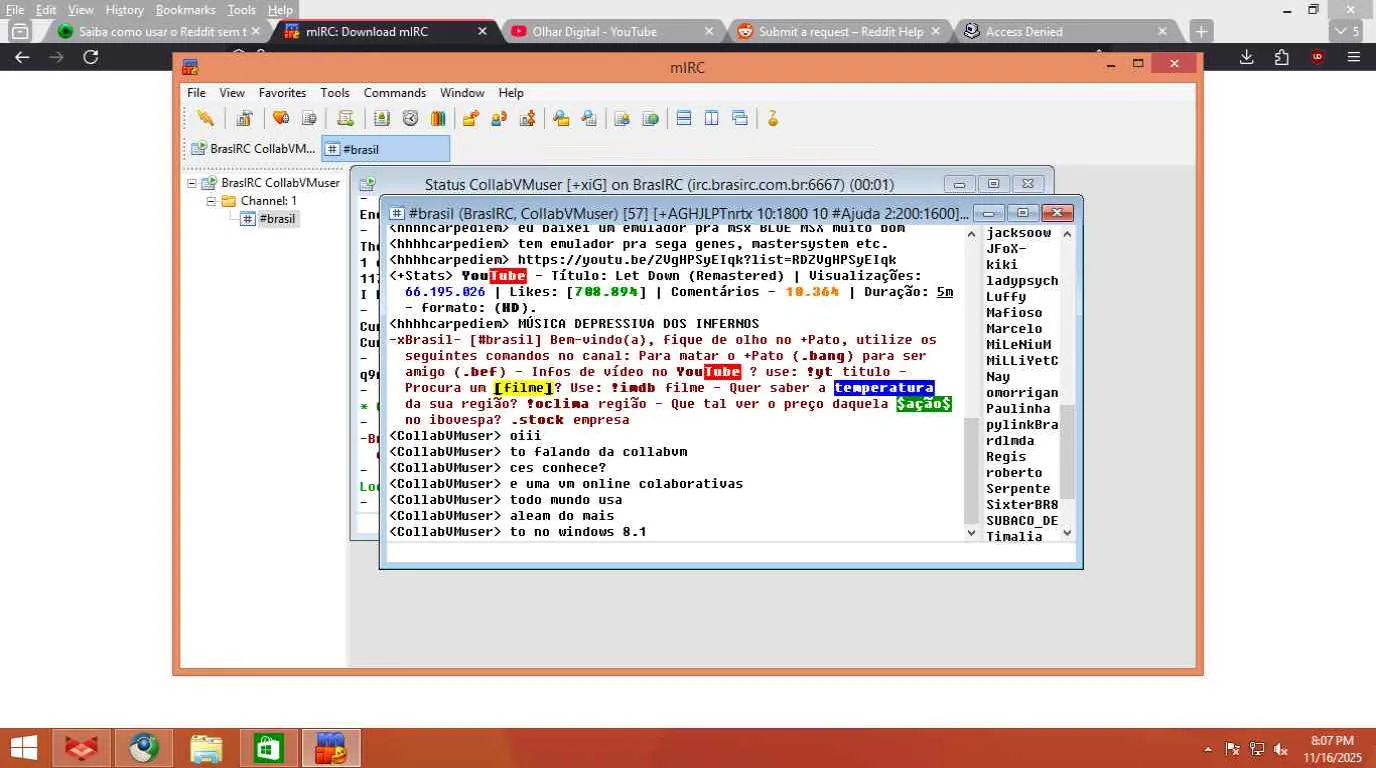
Task: Collapse the BrasIRC CollabVMuser tree node
Action: coord(193,184)
